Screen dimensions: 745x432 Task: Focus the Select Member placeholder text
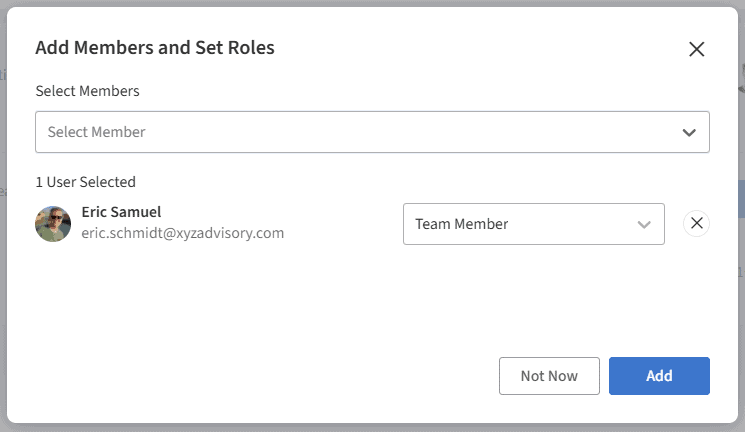(x=97, y=132)
